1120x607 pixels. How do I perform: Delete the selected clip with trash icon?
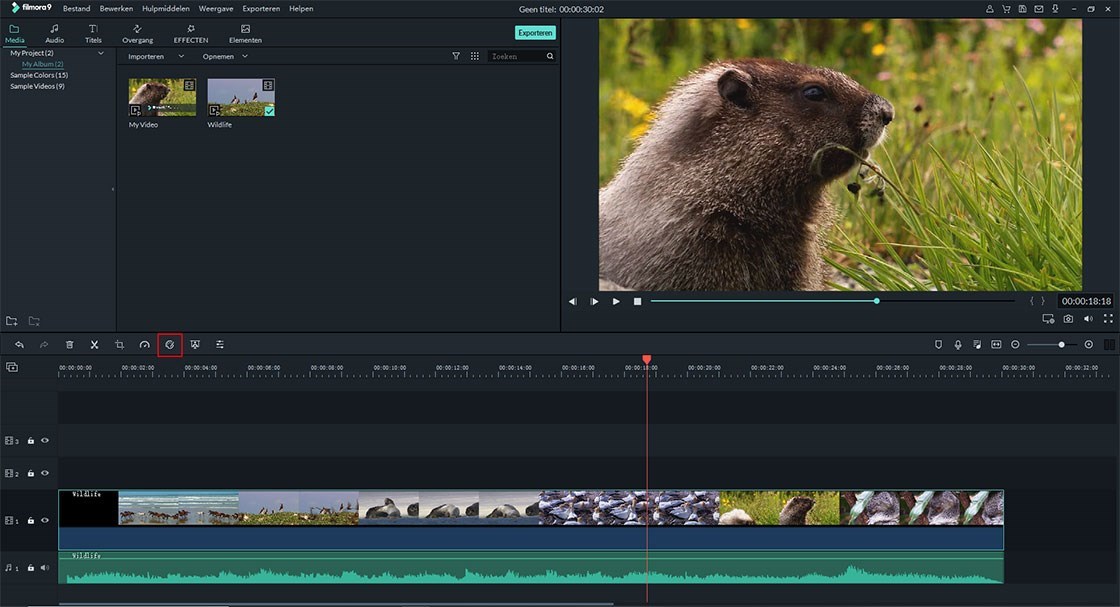[x=69, y=345]
